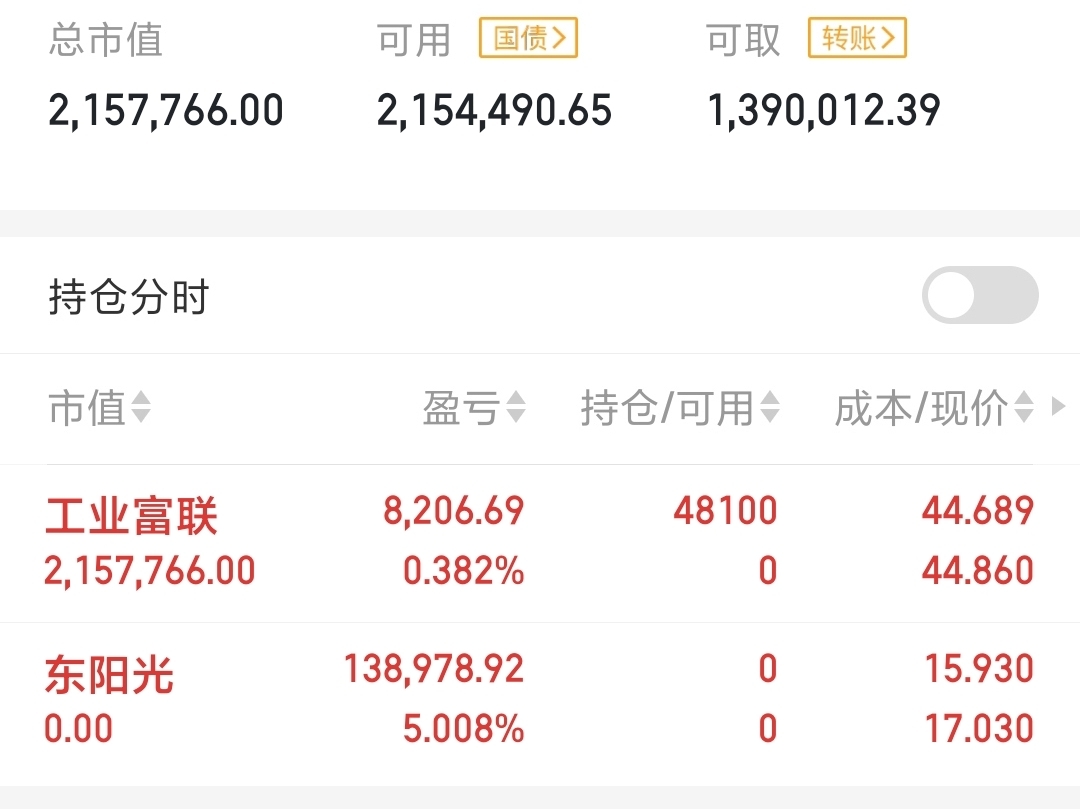Select 工业富联 profit 8,206.69
Screen dimensions: 1080x810
tap(454, 511)
